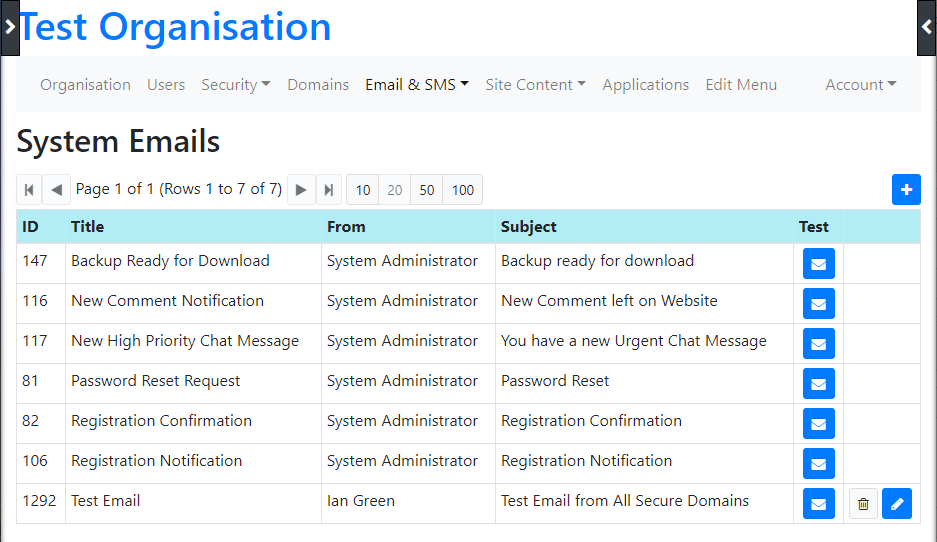
Task: Edit Test Email using pencil icon
Action: (896, 504)
